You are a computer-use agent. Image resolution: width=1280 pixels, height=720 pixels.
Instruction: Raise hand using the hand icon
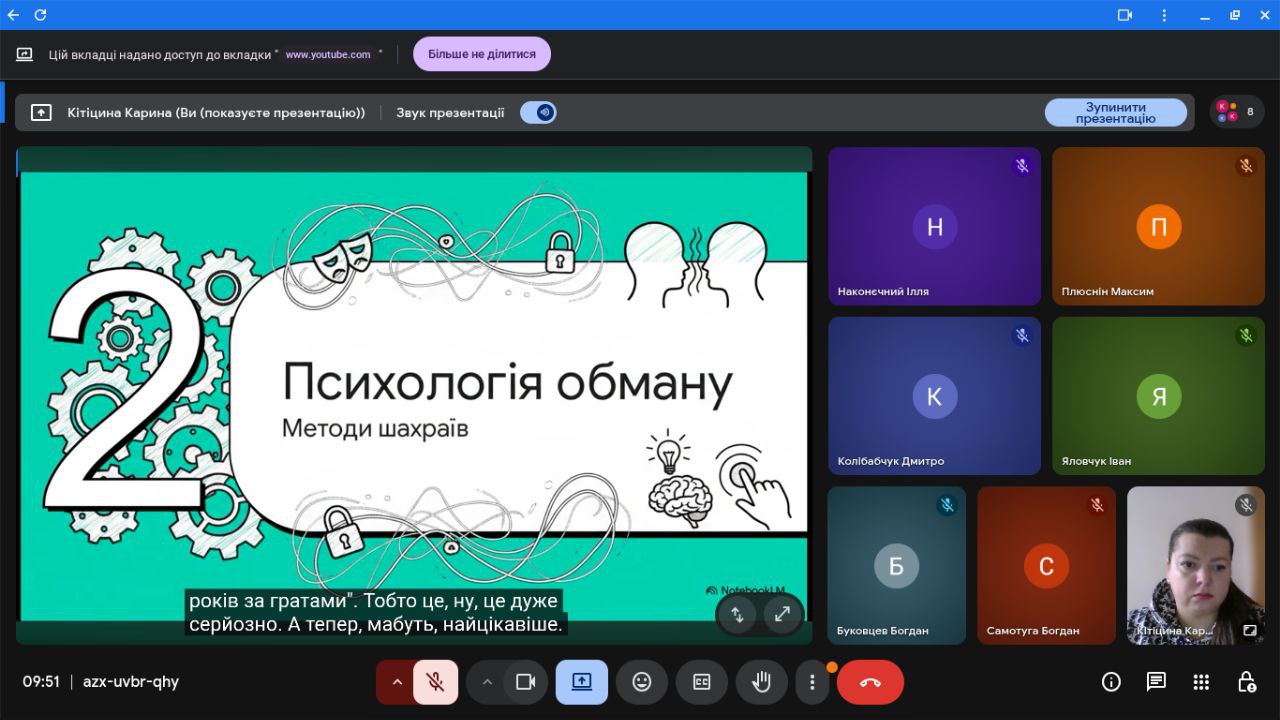761,682
